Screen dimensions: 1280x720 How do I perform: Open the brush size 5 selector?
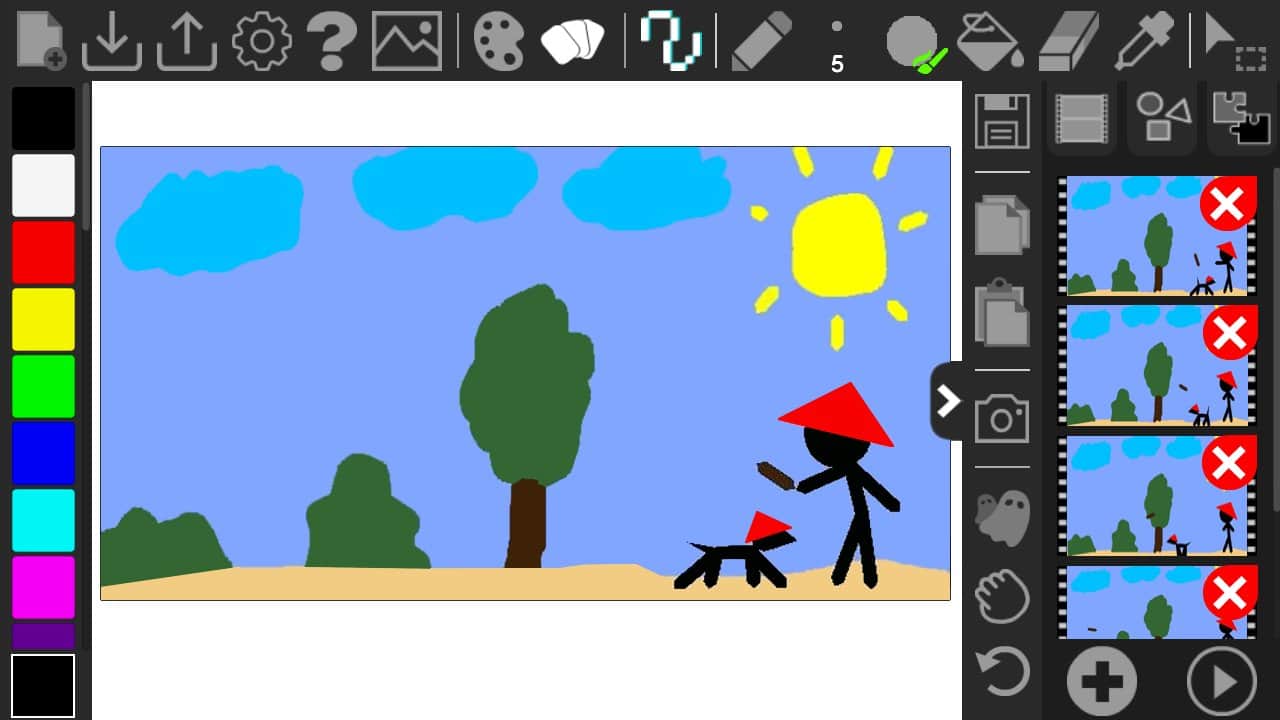click(x=837, y=45)
